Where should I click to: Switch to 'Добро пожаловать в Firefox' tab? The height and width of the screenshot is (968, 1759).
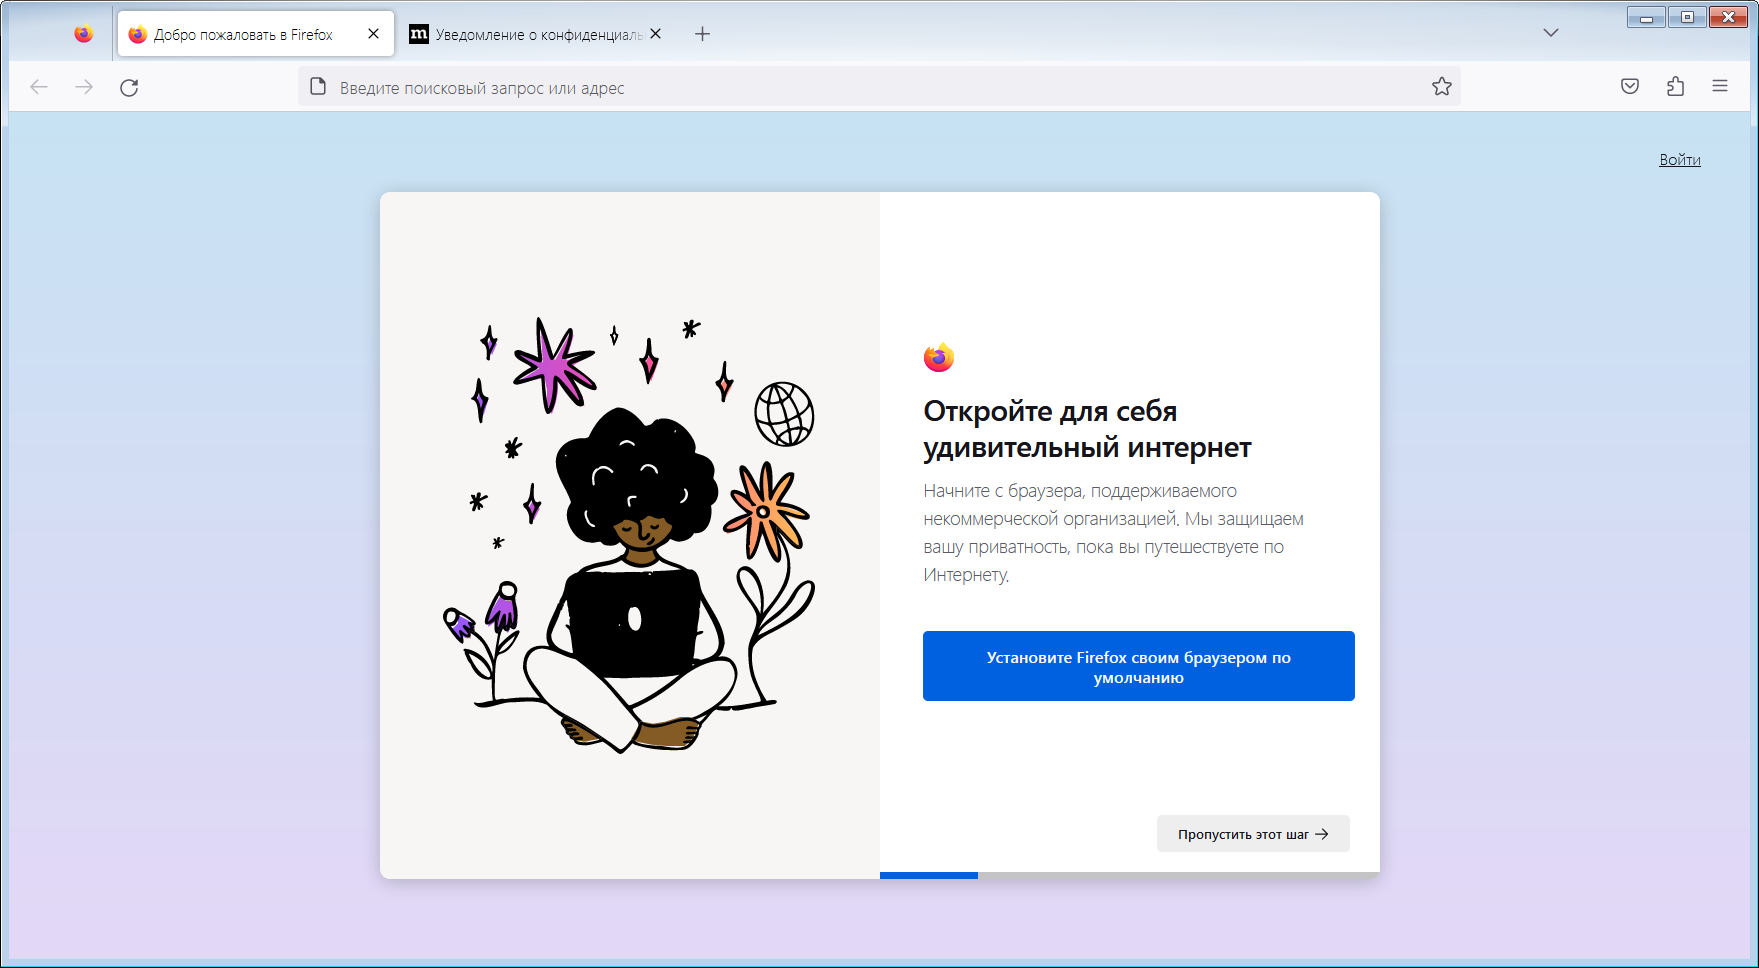256,34
